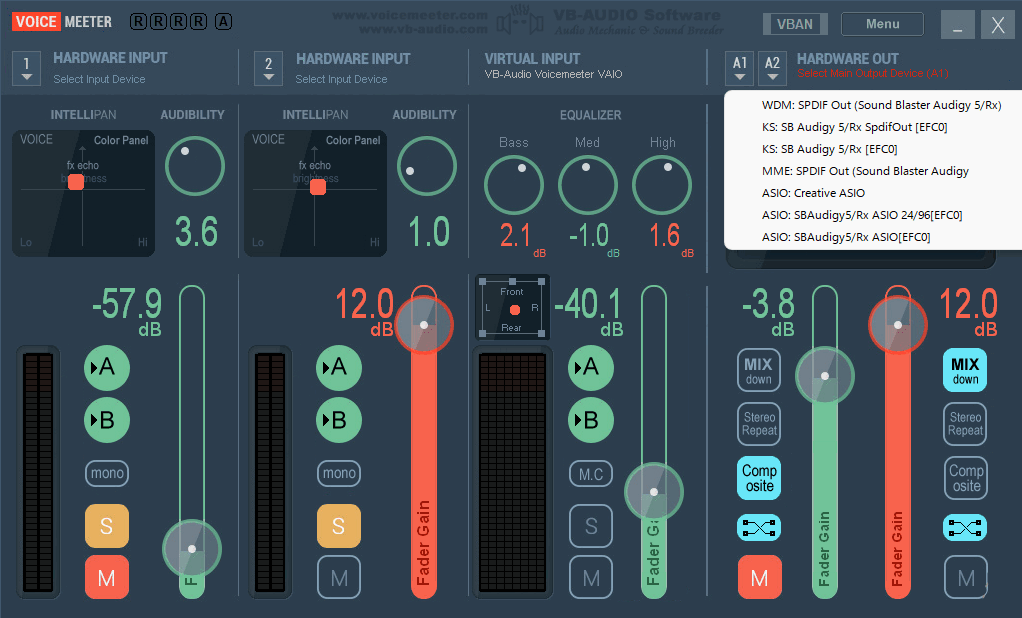Toggle A bus routing on Hardware Input 1

point(107,368)
